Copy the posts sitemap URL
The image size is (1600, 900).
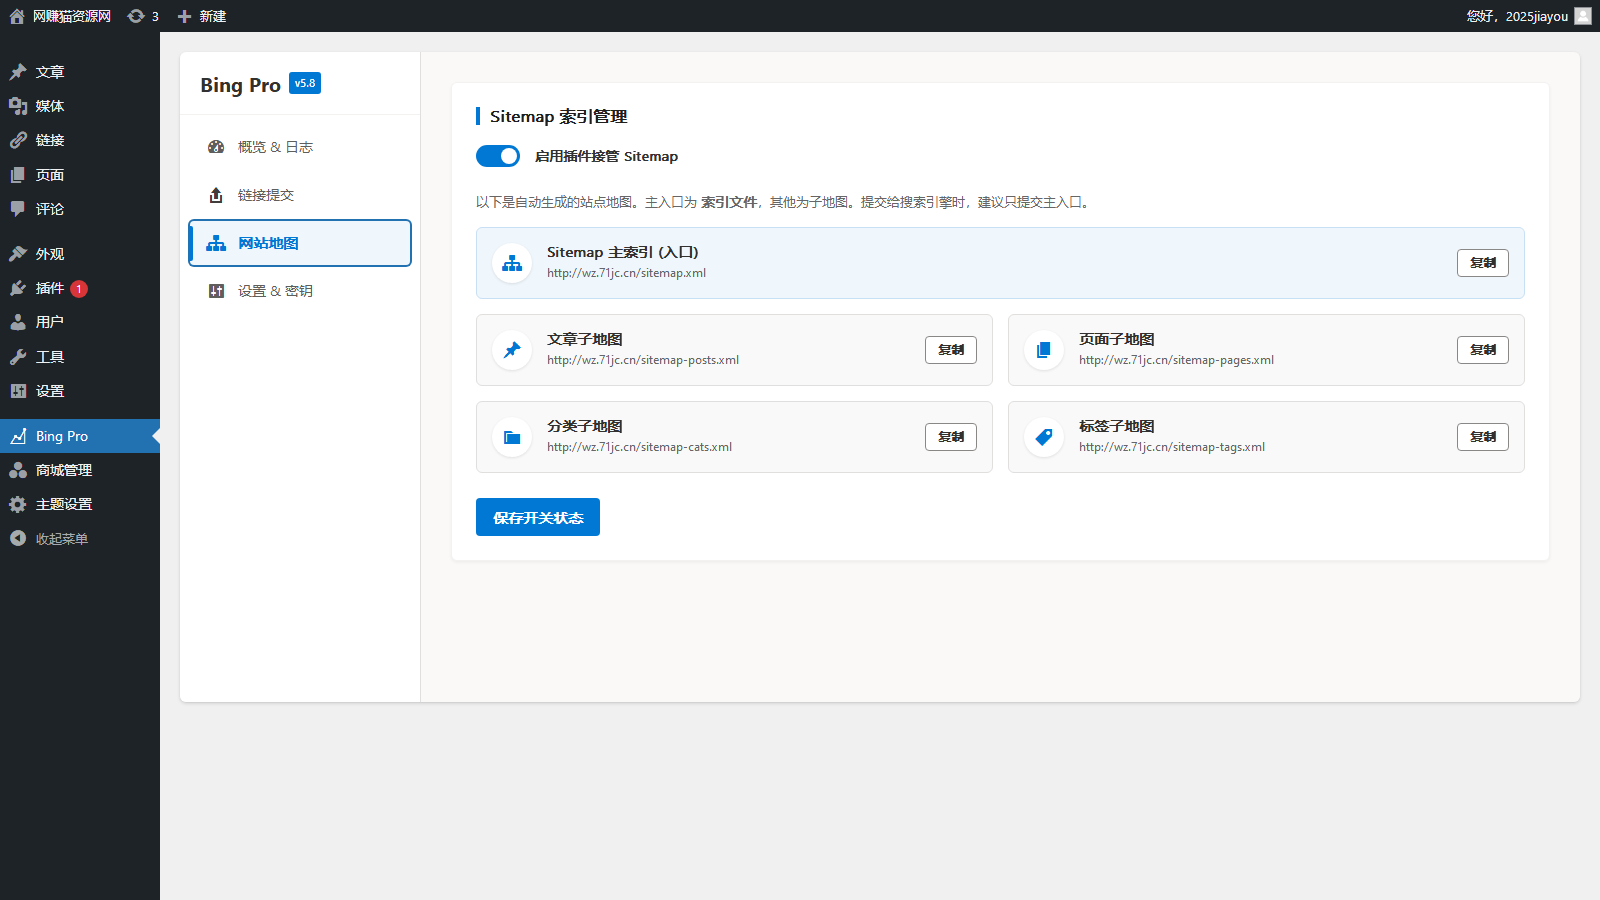[x=950, y=350]
